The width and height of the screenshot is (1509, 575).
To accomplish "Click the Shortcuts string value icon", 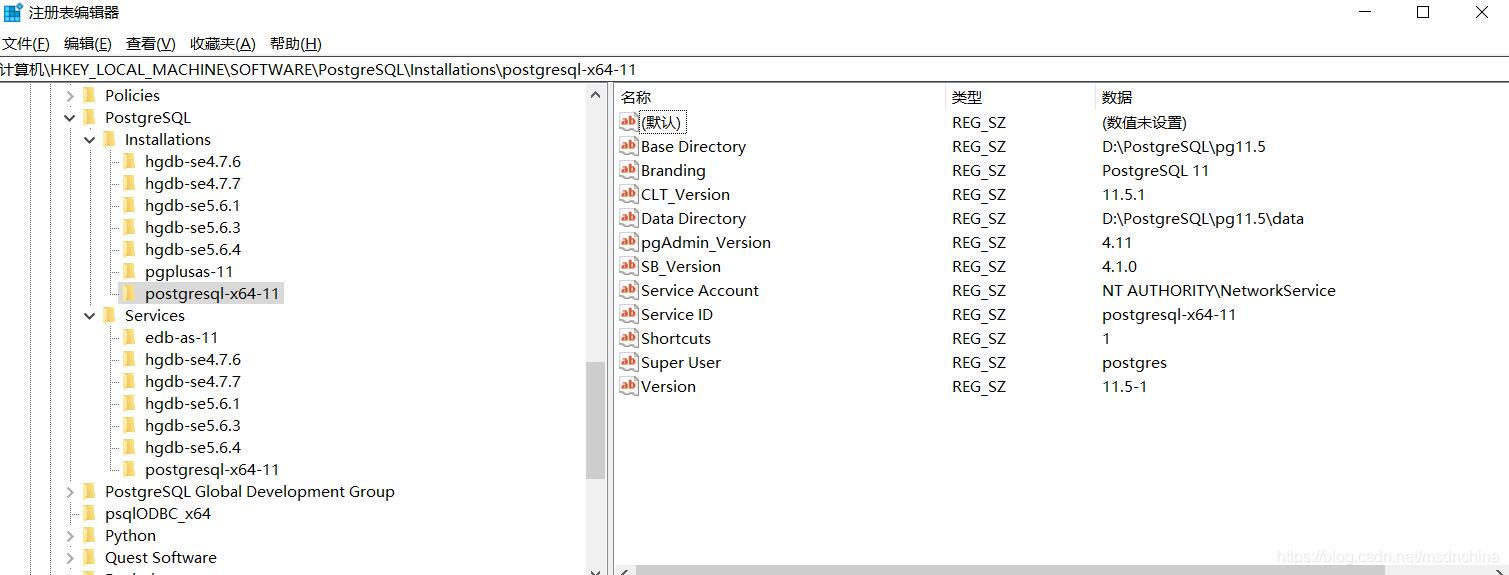I will [628, 338].
